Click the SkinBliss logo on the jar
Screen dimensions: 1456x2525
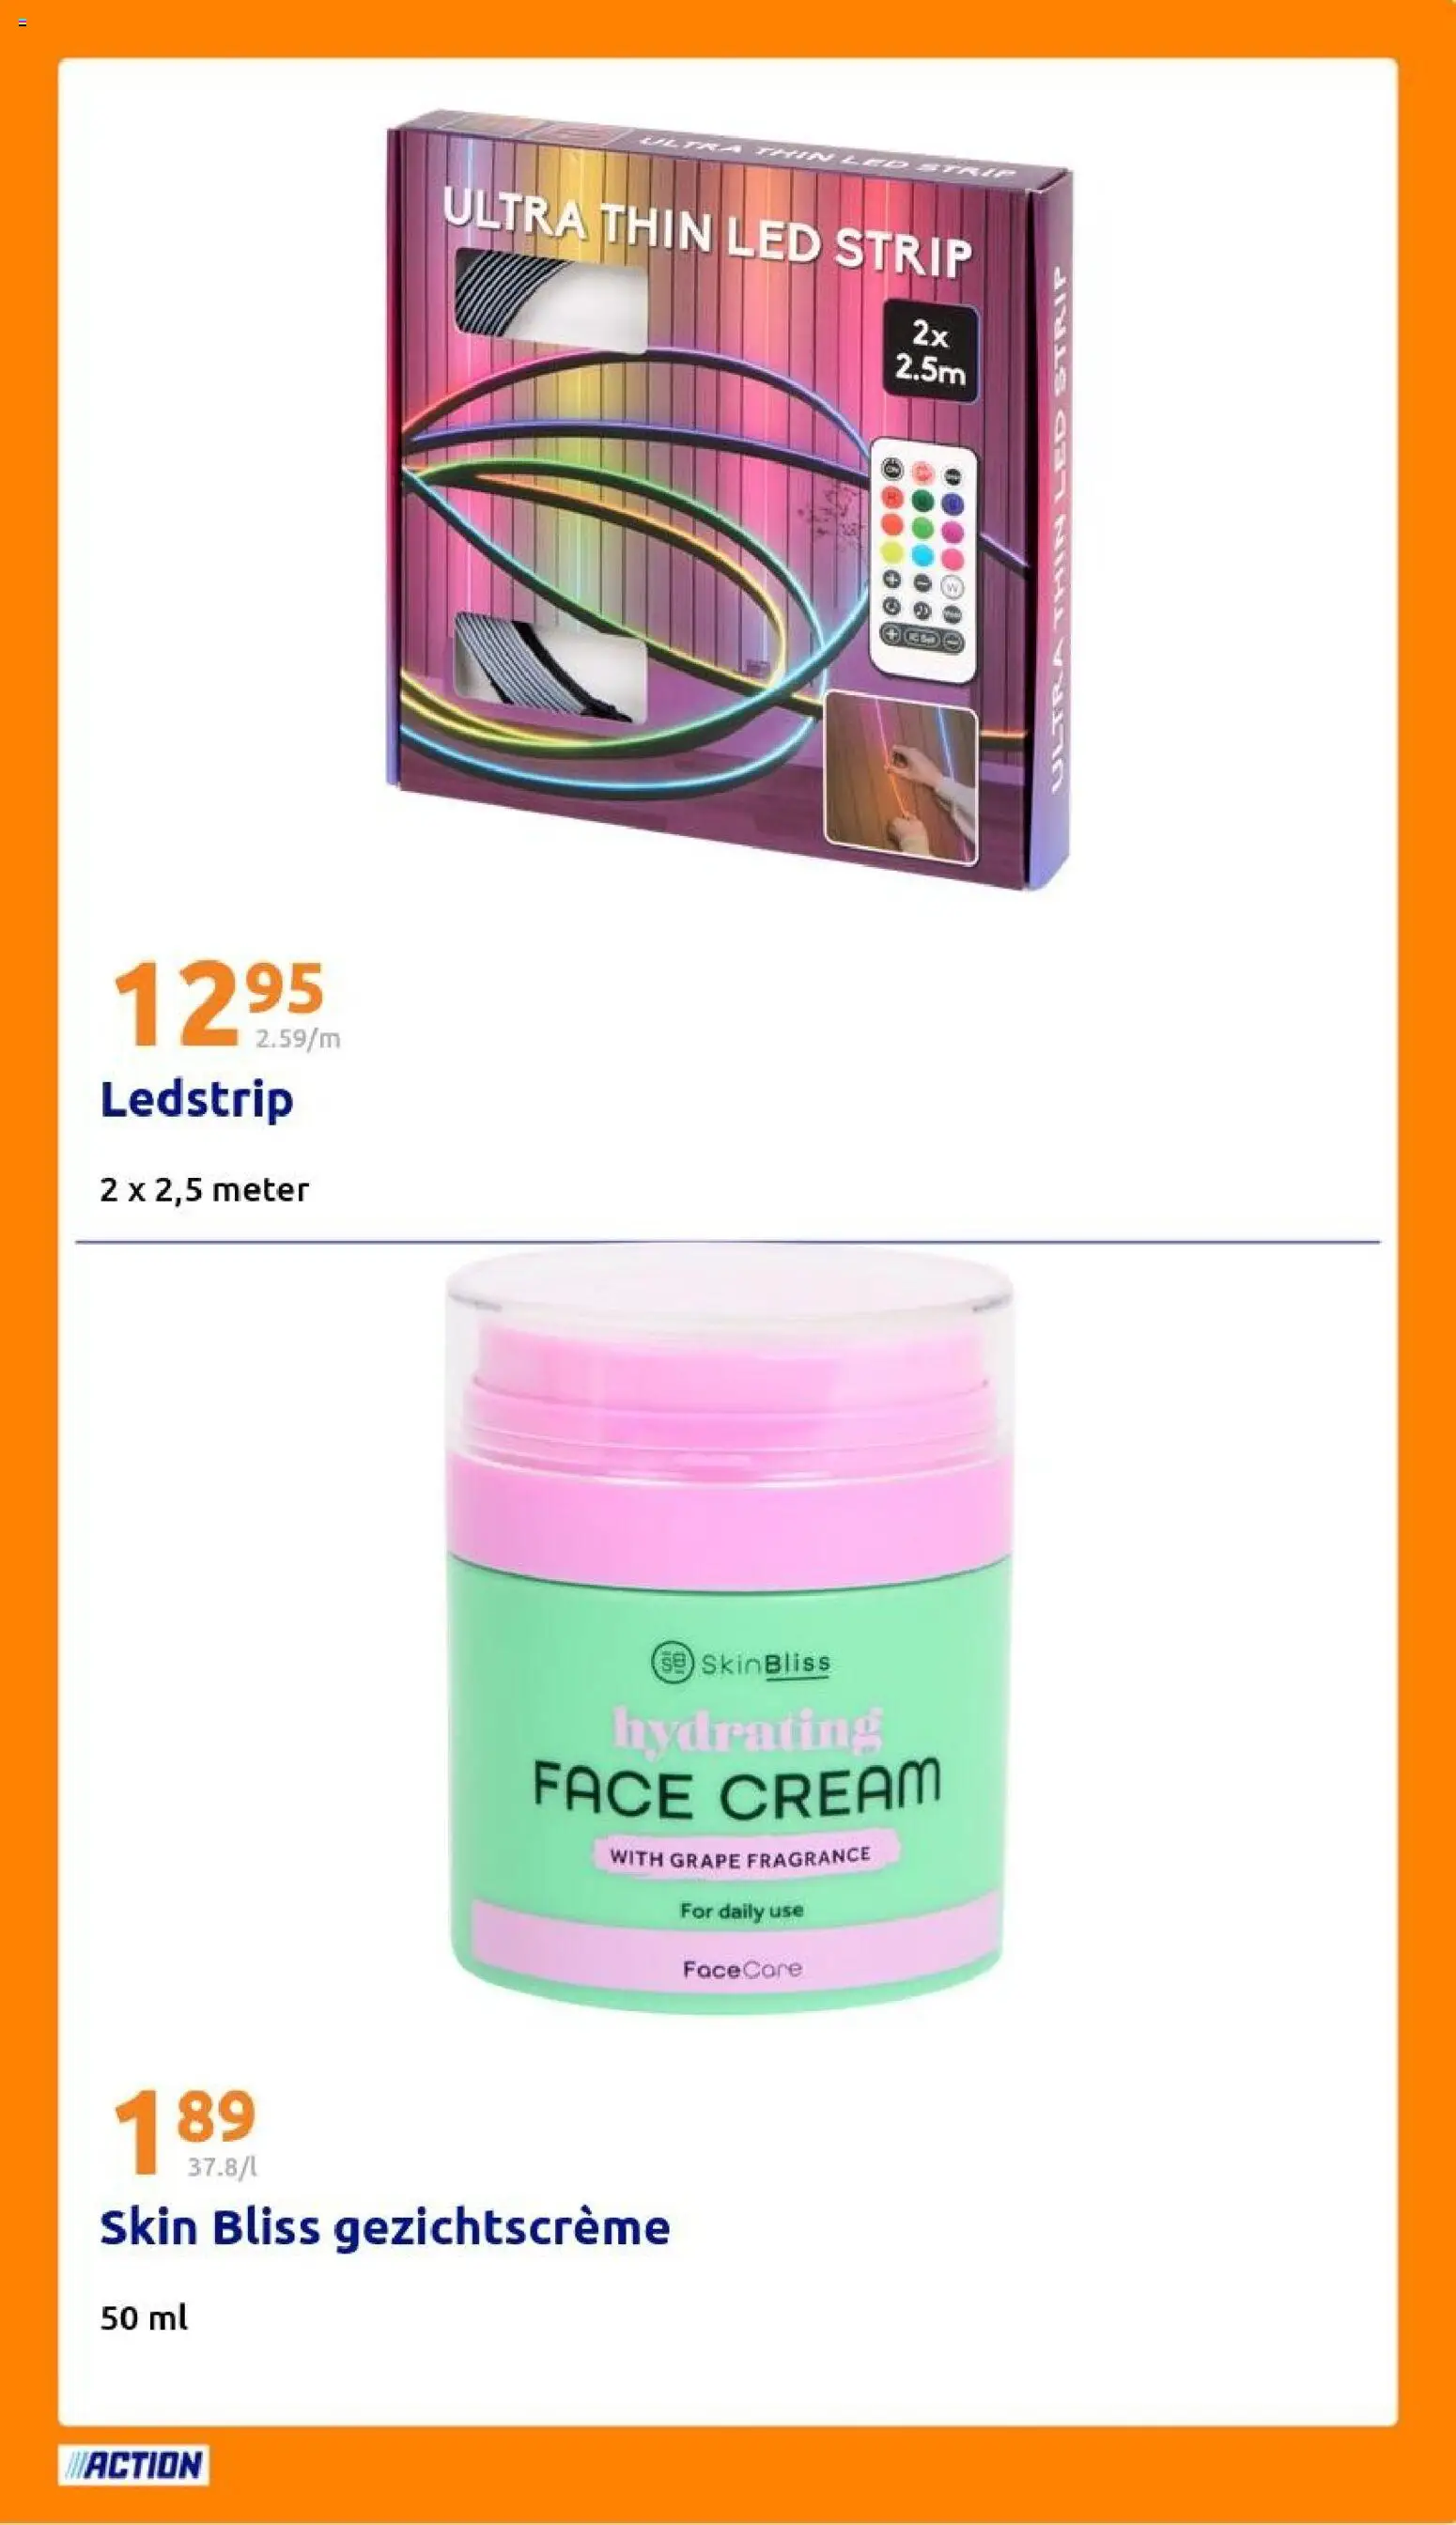pyautogui.click(x=741, y=1664)
